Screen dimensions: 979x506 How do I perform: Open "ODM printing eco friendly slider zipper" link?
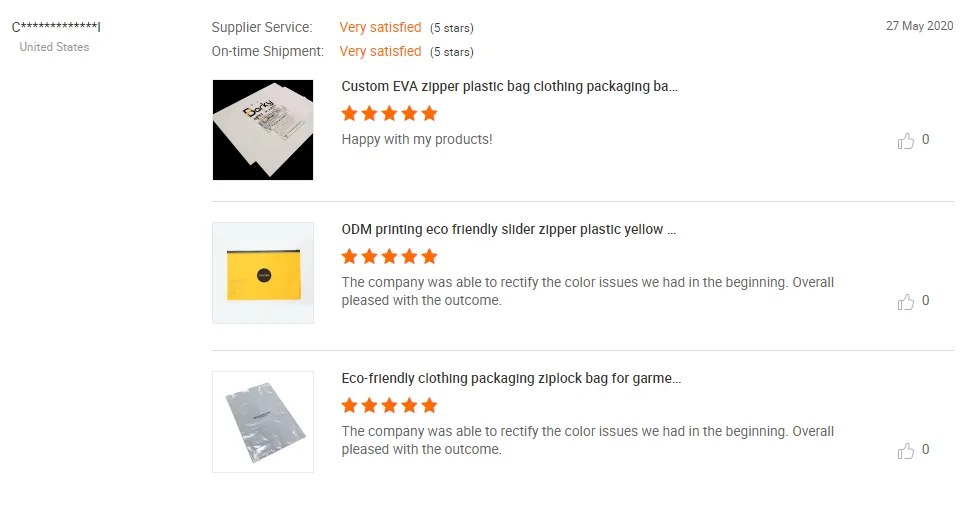click(509, 230)
